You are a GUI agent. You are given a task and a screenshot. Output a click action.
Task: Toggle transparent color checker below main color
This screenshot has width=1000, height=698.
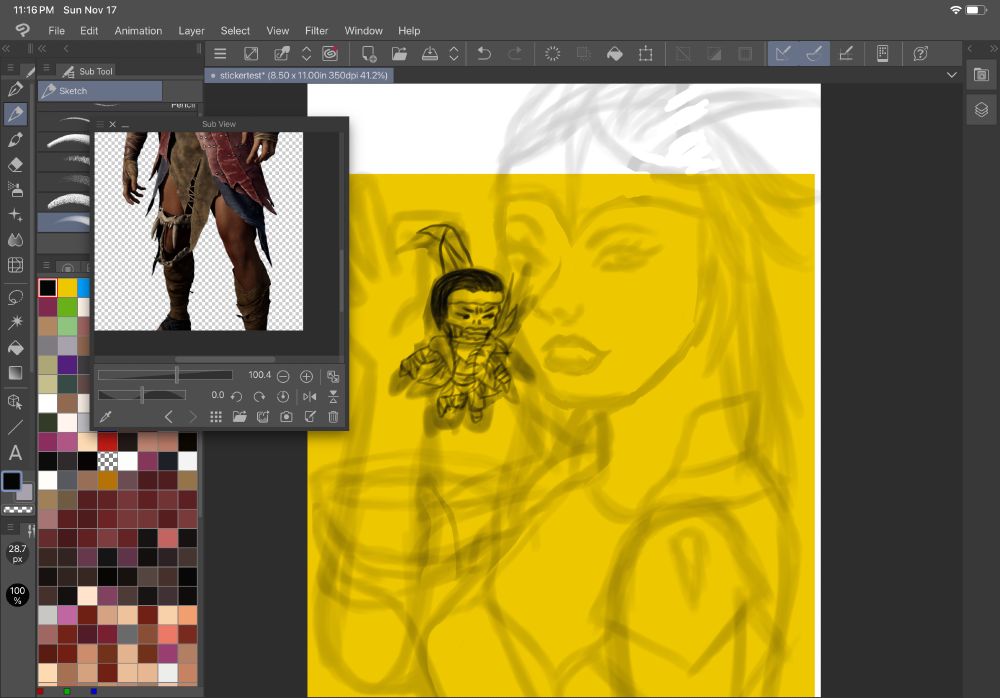18,509
